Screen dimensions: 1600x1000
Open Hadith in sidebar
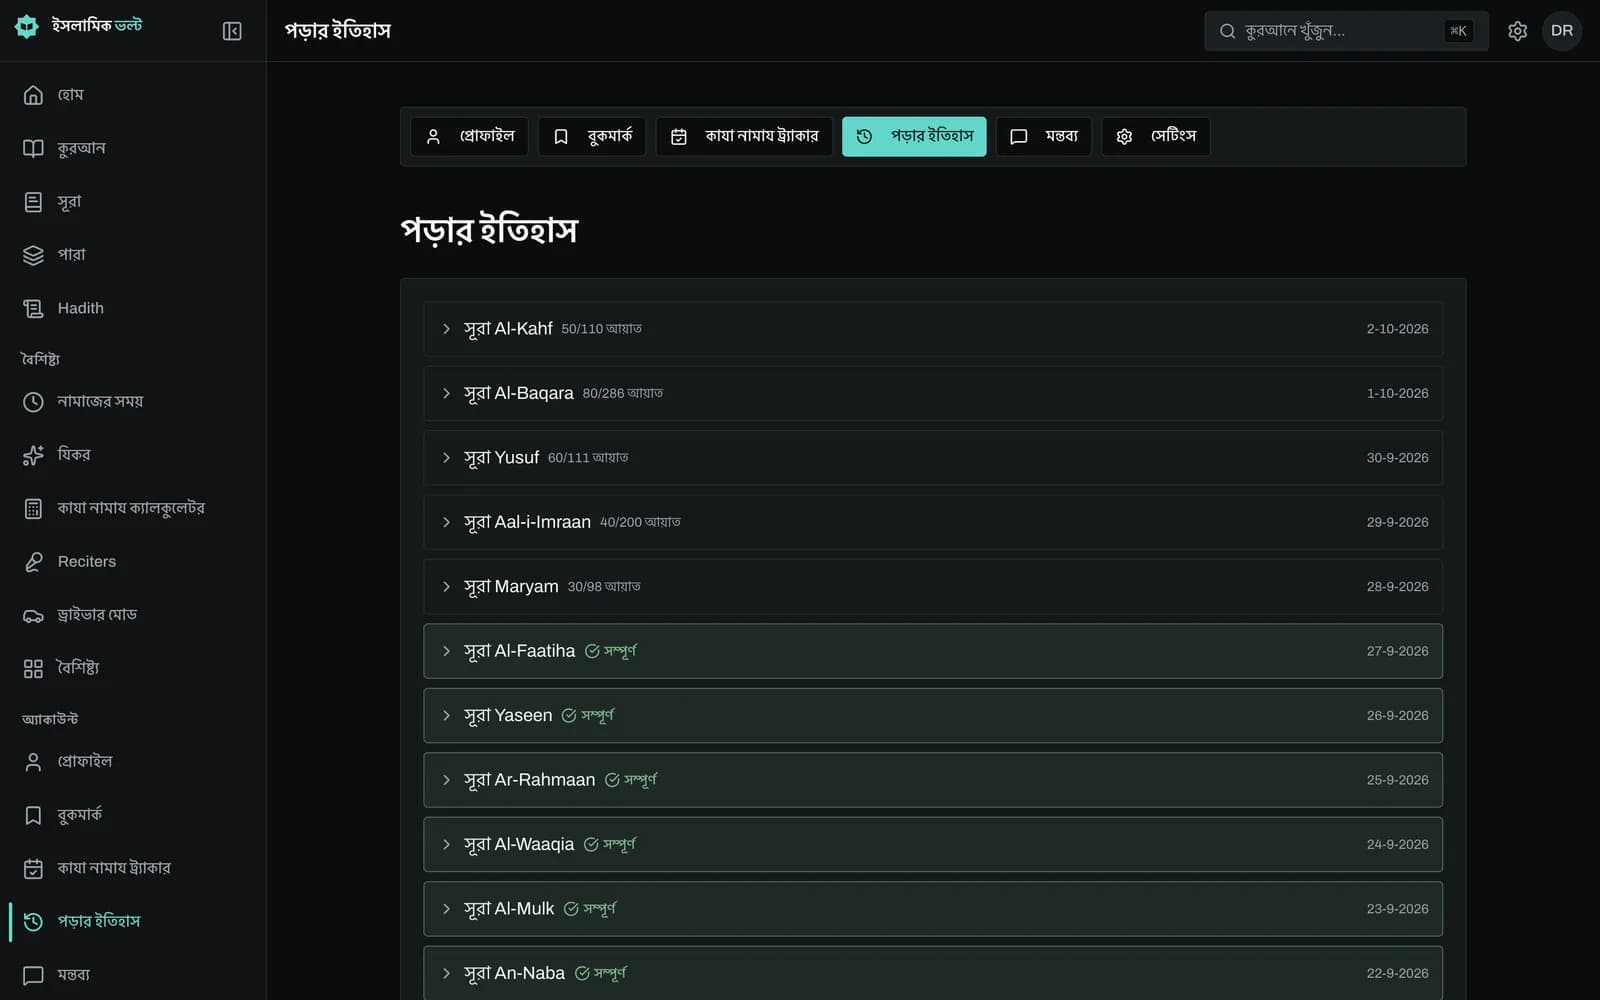click(x=133, y=308)
